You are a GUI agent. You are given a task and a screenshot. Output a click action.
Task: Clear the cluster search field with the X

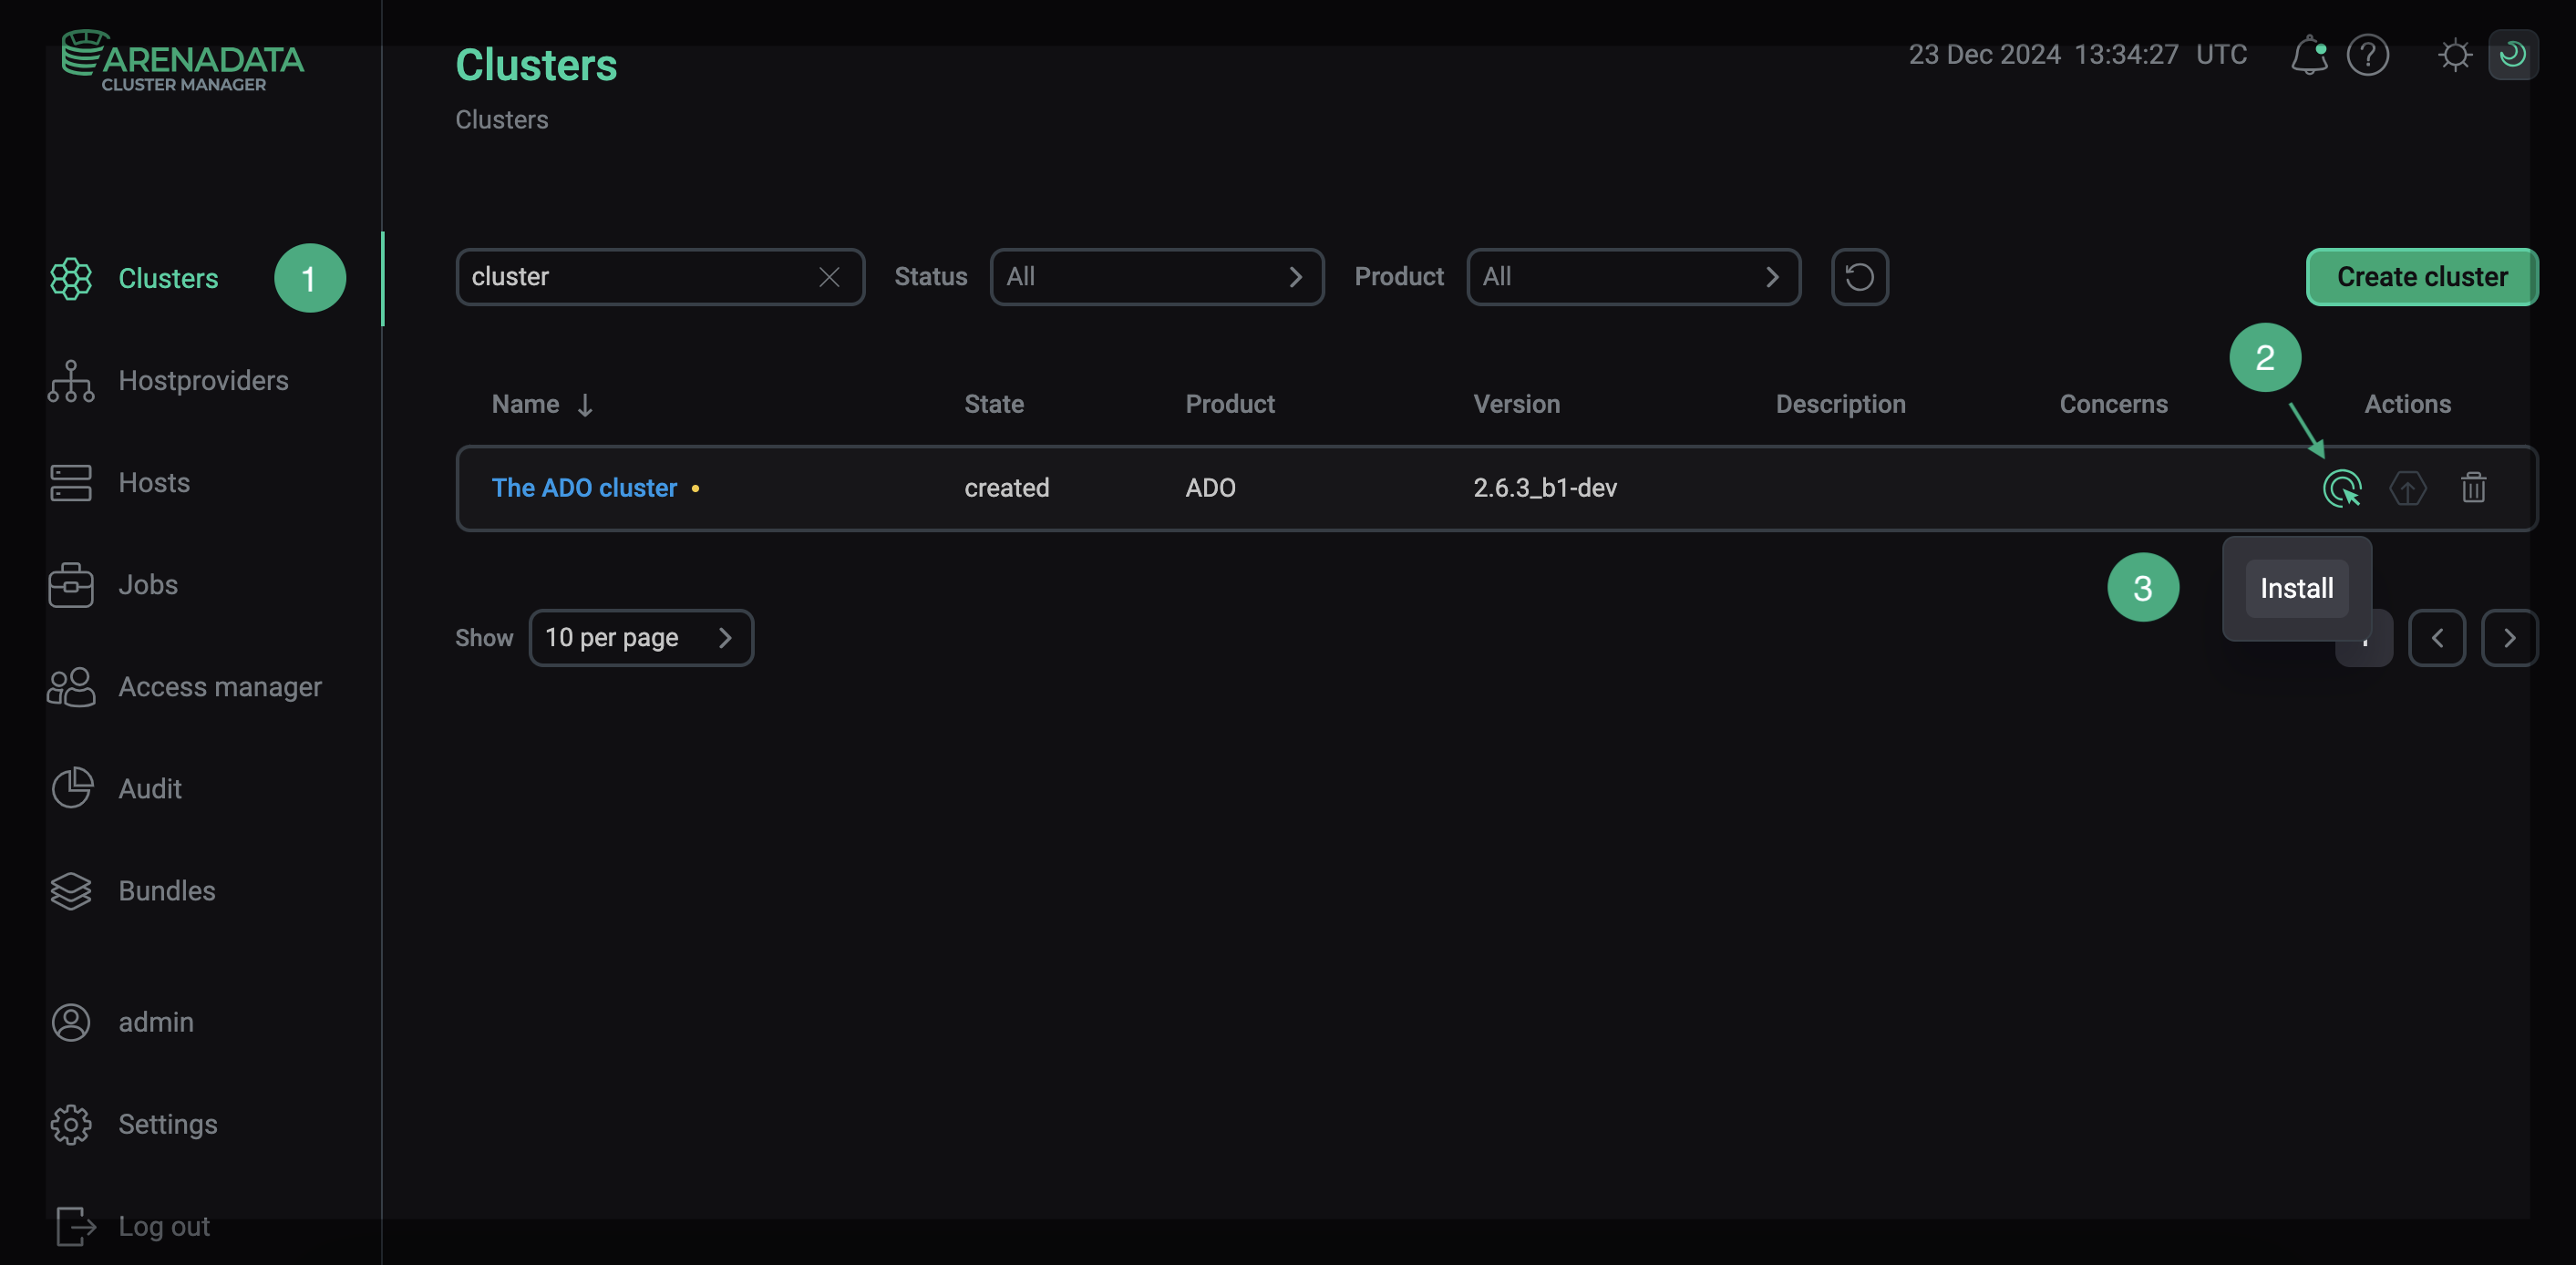point(830,277)
